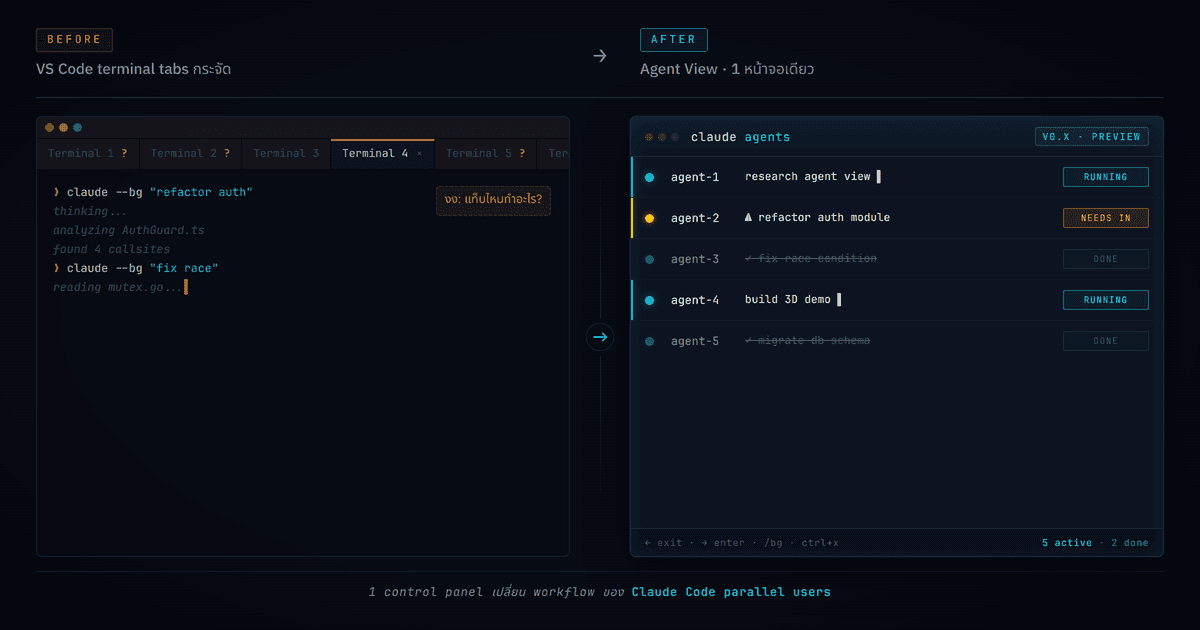Click the warning icon before refactor auth module
1200x630 pixels.
tap(749, 217)
